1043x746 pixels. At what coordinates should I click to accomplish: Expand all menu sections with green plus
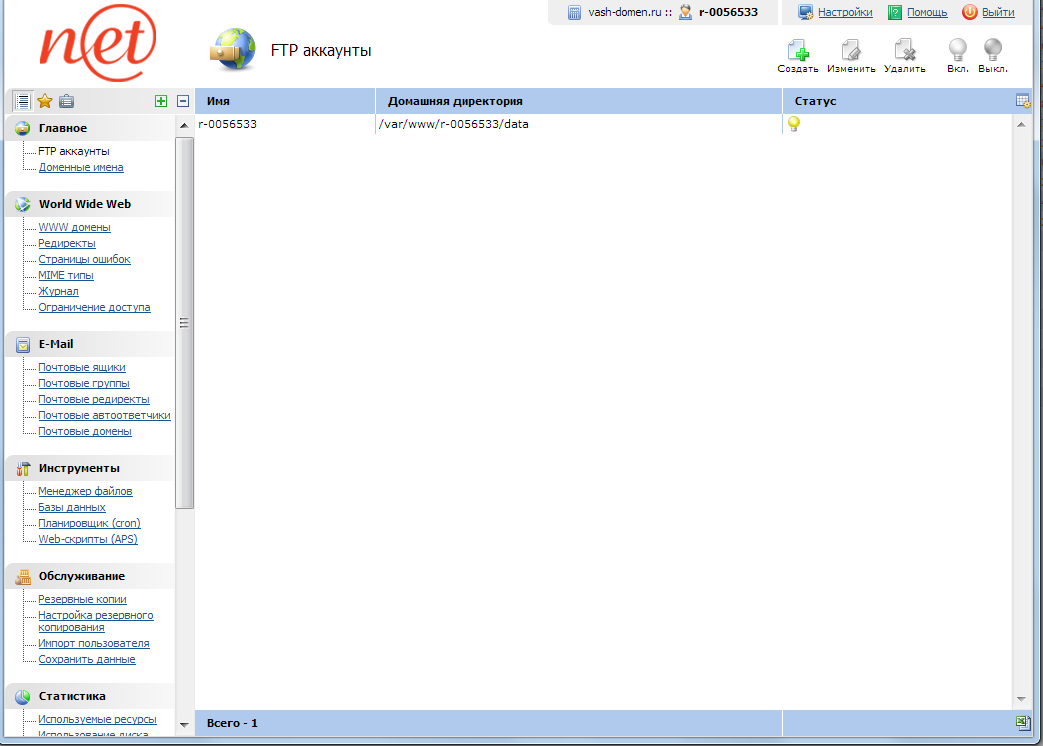click(161, 101)
